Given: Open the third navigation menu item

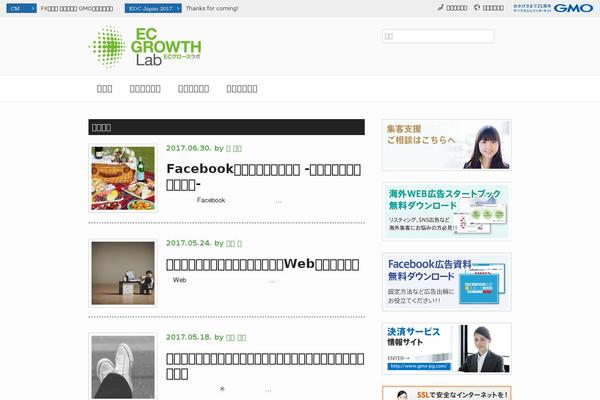Looking at the screenshot, I should [x=193, y=89].
